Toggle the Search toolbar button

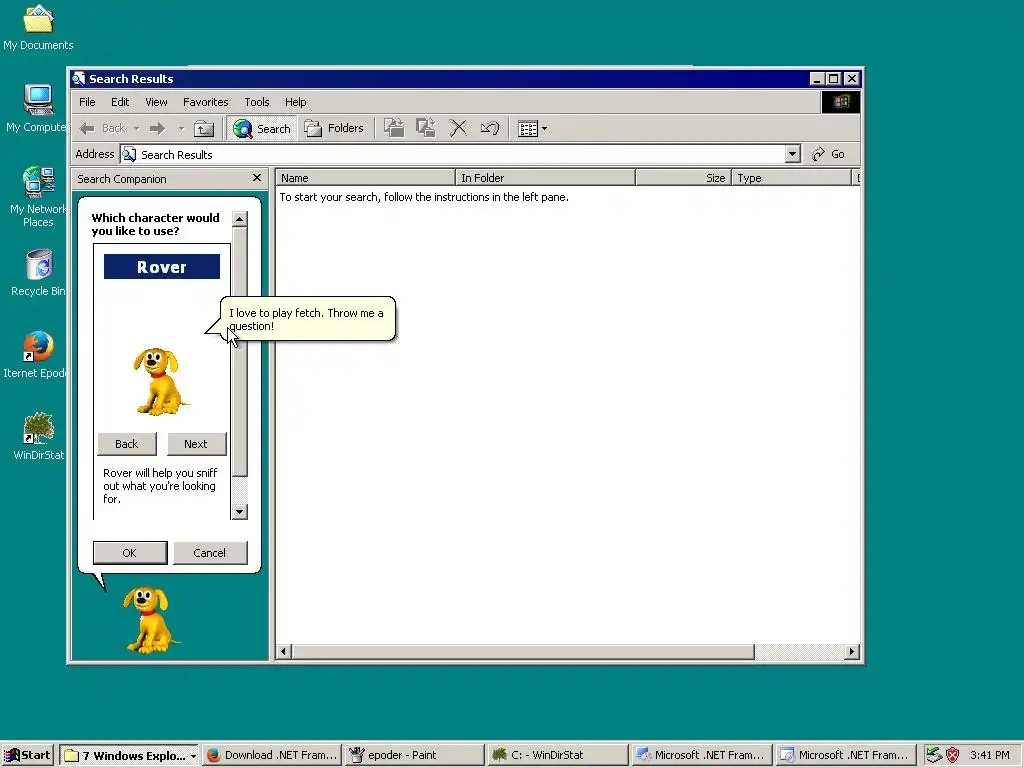[x=261, y=129]
